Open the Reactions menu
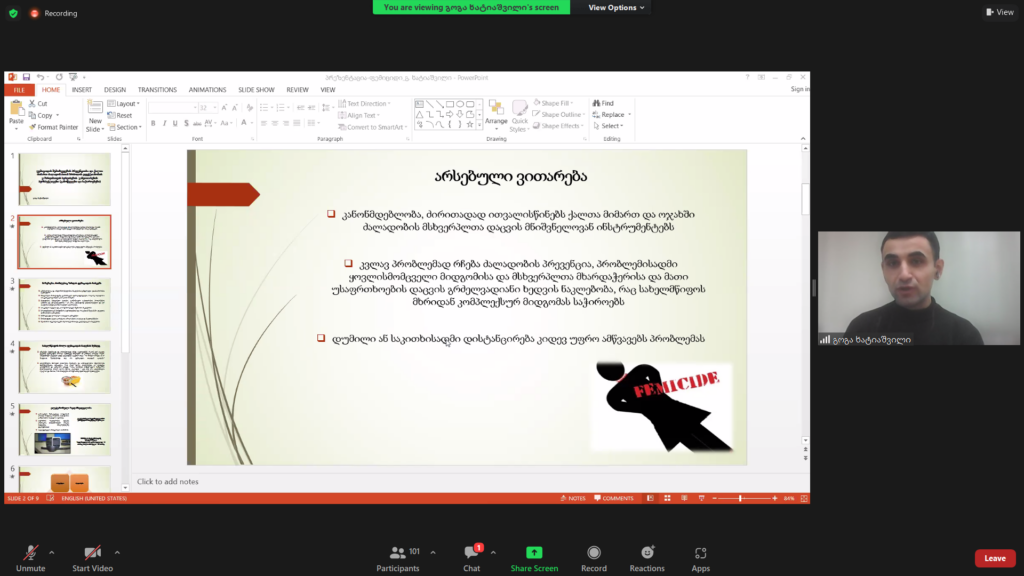Screen dimensions: 1024x576 (647, 553)
